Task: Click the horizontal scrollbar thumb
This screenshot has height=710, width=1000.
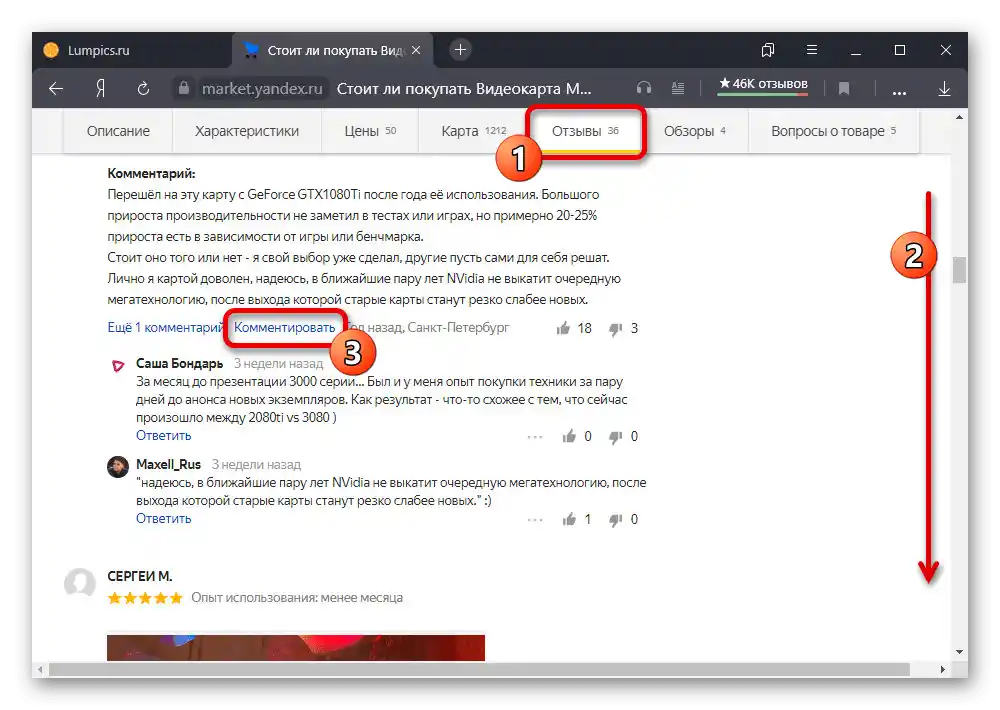Action: [x=479, y=669]
